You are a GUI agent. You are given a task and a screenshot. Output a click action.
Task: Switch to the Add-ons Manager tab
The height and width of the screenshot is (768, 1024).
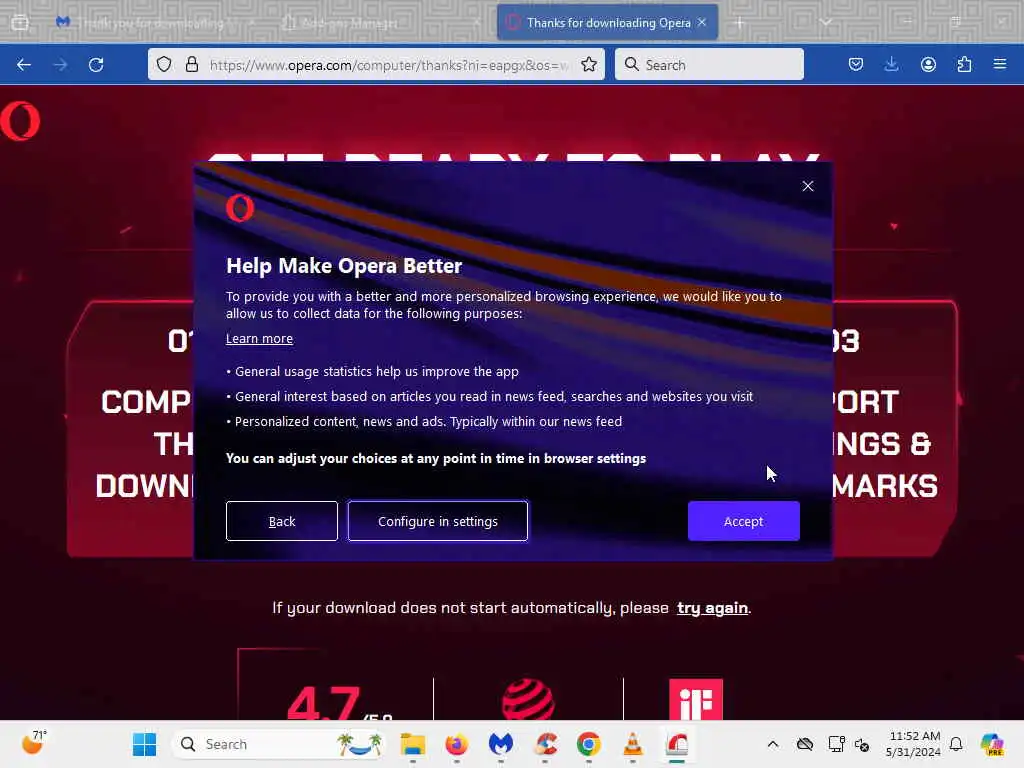point(379,23)
